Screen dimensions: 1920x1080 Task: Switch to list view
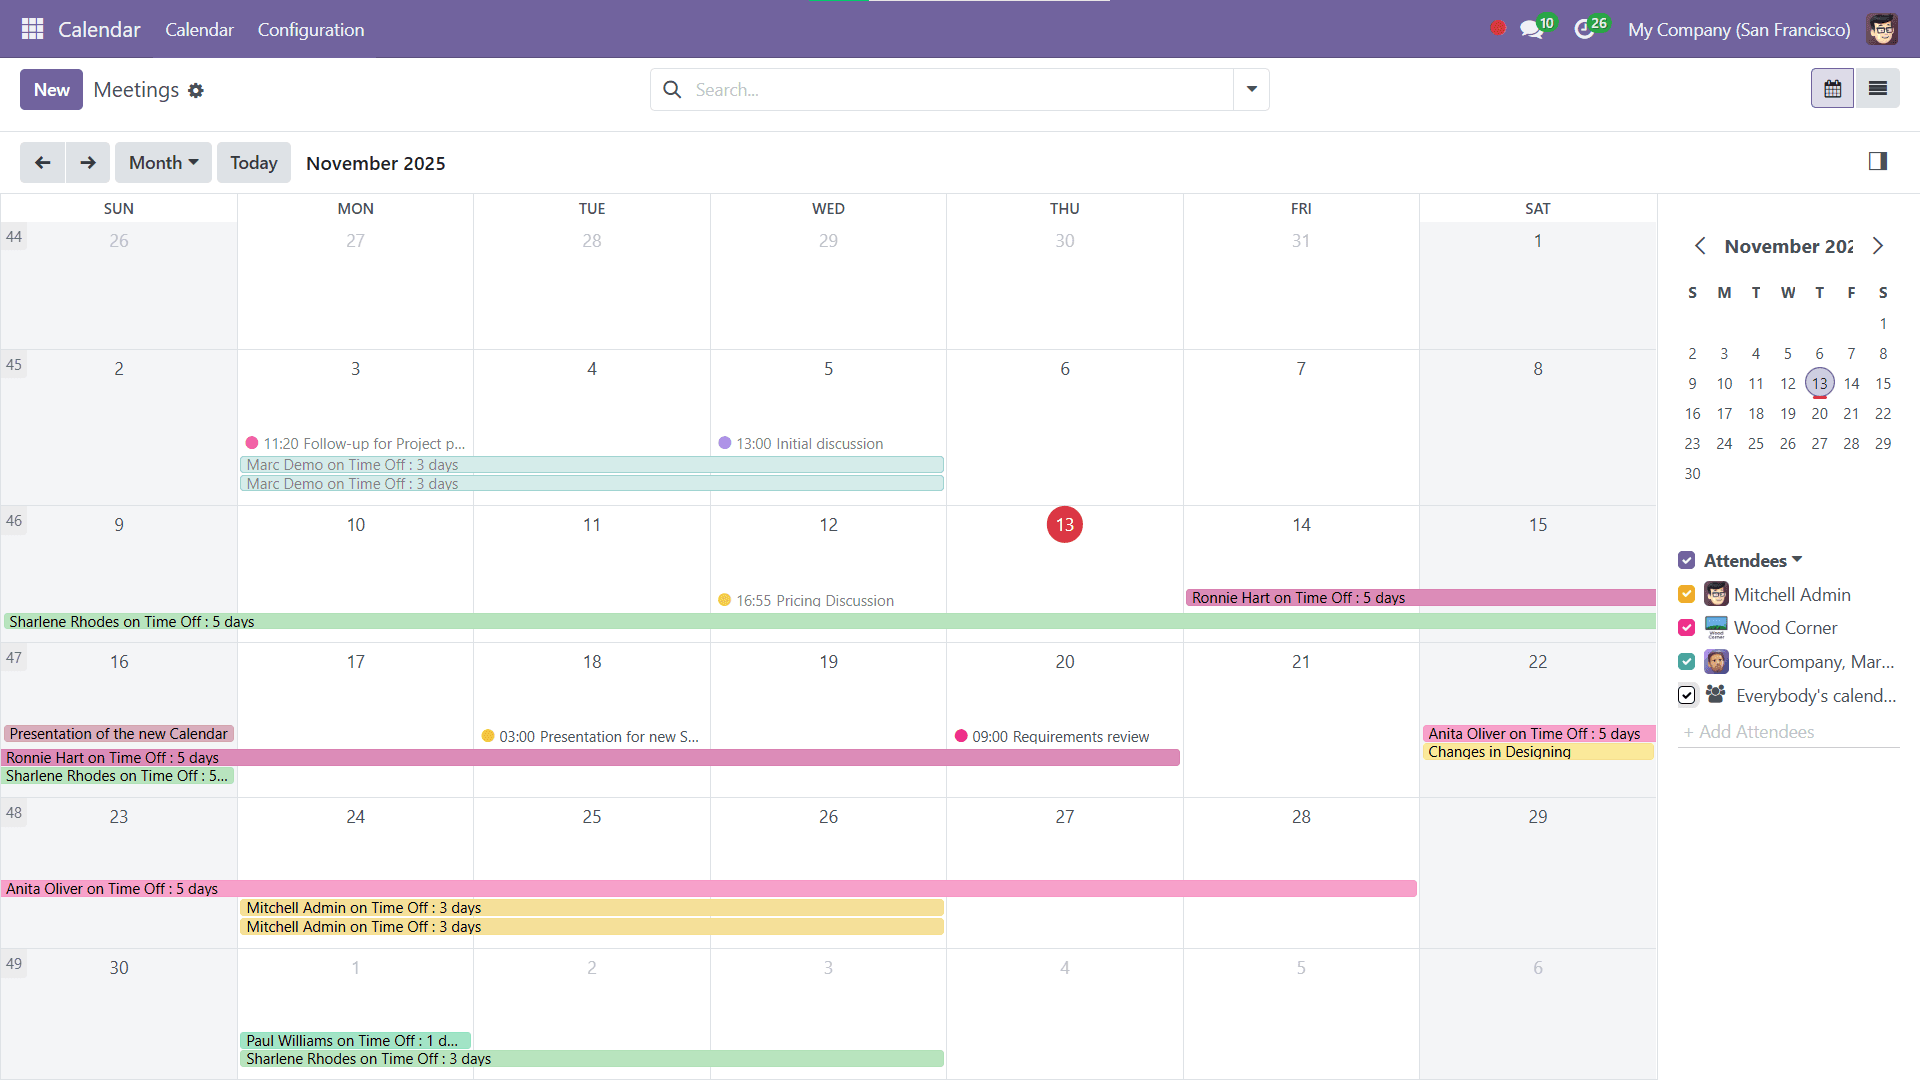[x=1879, y=88]
